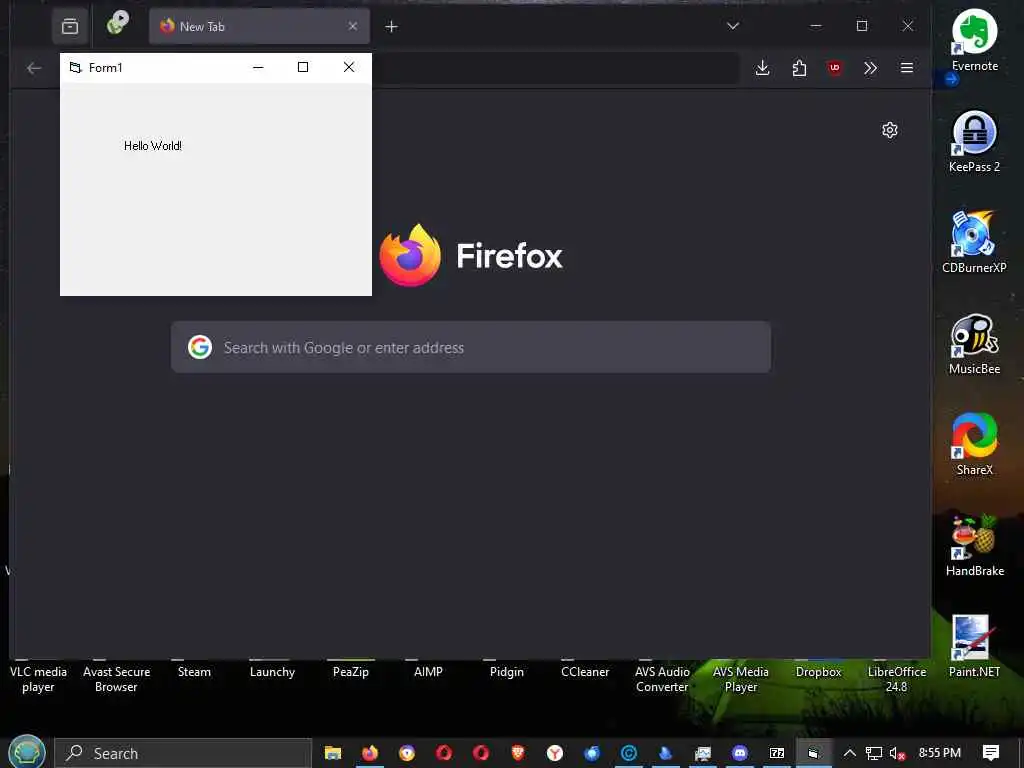Open the 8:55 PM clock flyout
This screenshot has height=768, width=1024.
click(940, 753)
